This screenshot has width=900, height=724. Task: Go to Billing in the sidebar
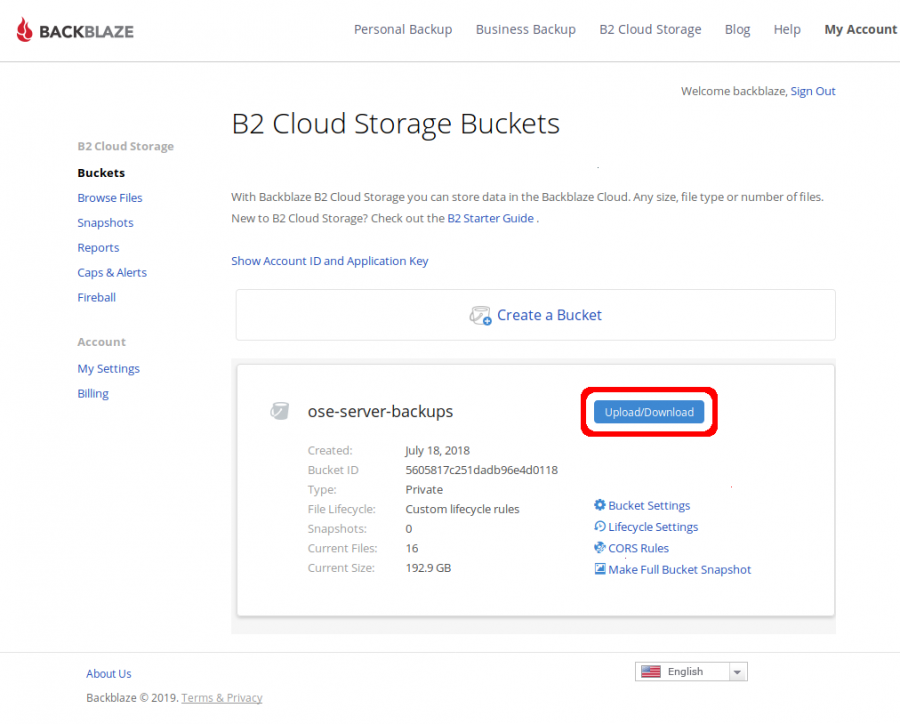click(x=93, y=394)
